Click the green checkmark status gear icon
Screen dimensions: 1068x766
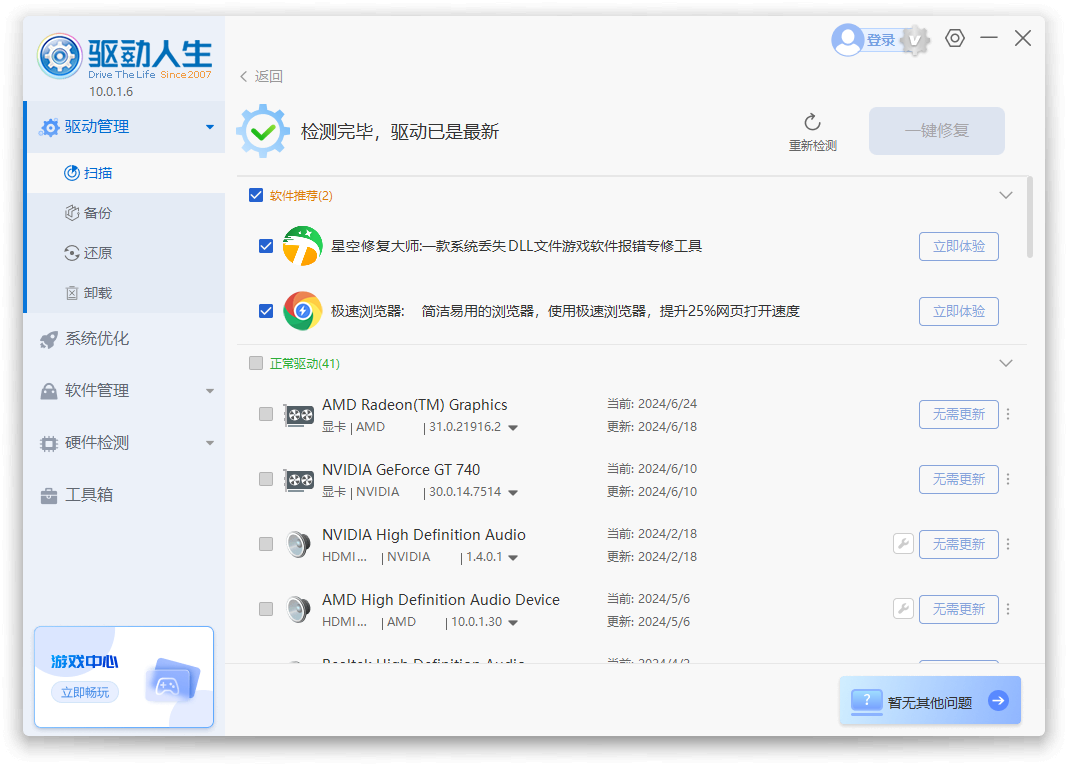point(263,131)
